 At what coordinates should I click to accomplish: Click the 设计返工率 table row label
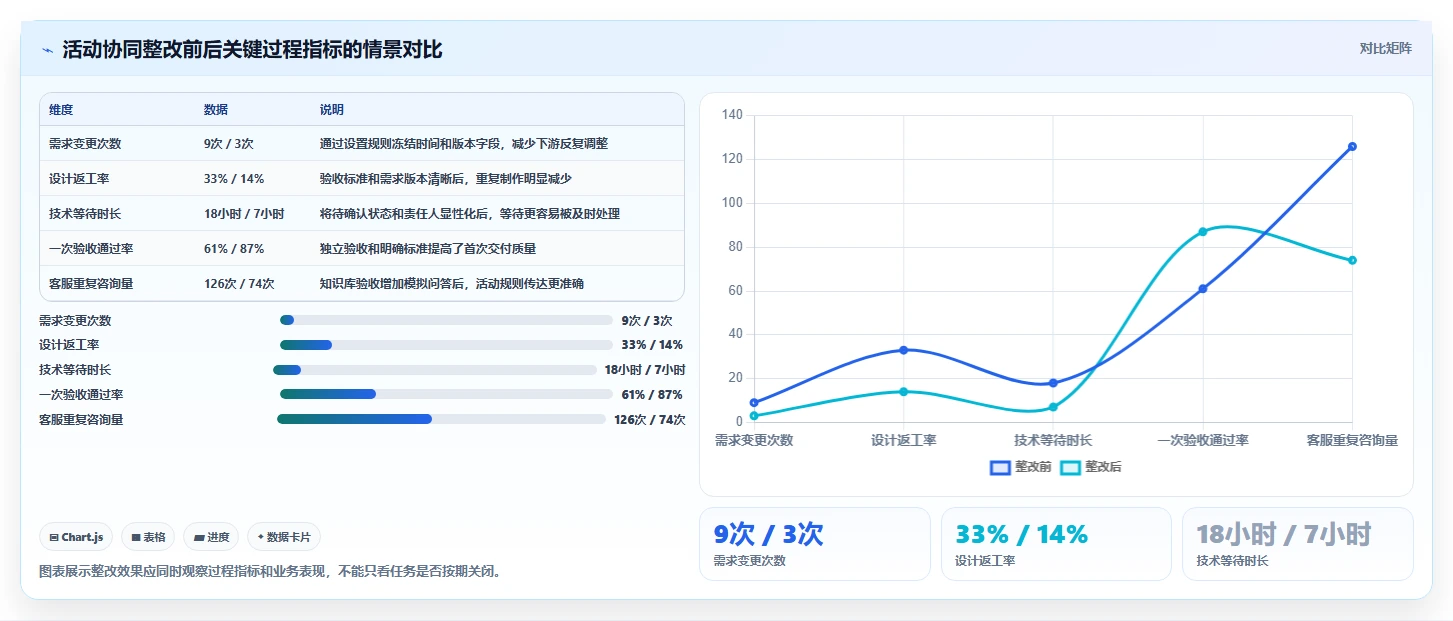79,179
